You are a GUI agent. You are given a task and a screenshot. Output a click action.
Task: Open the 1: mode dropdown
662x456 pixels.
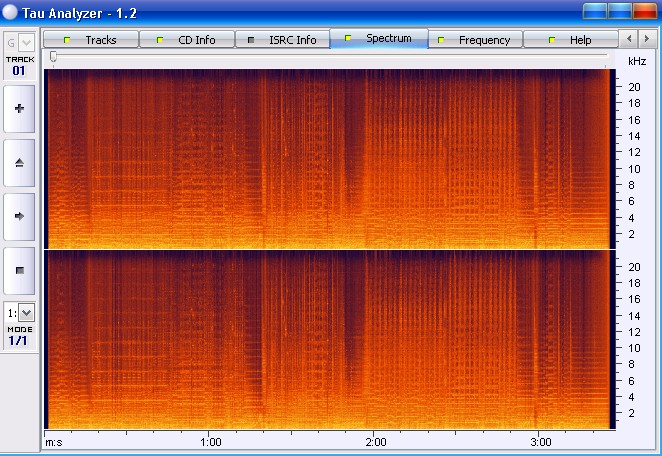click(x=26, y=313)
